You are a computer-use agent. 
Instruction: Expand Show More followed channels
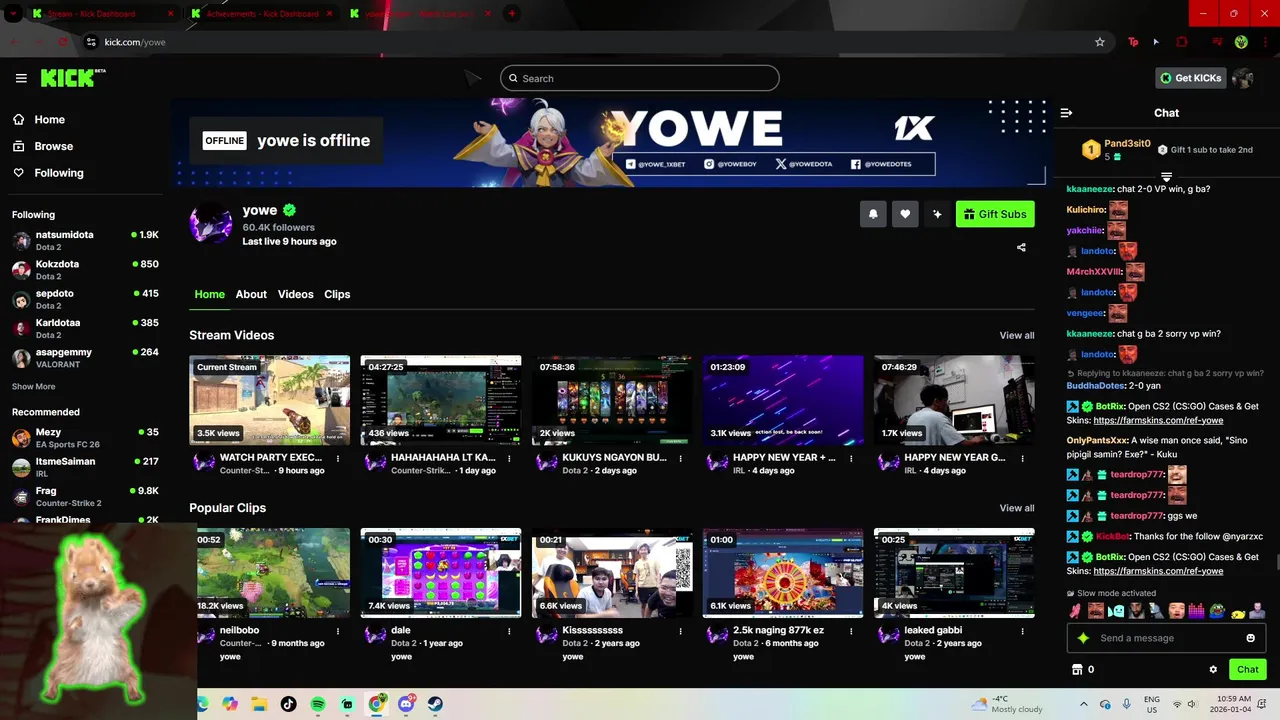pos(33,386)
